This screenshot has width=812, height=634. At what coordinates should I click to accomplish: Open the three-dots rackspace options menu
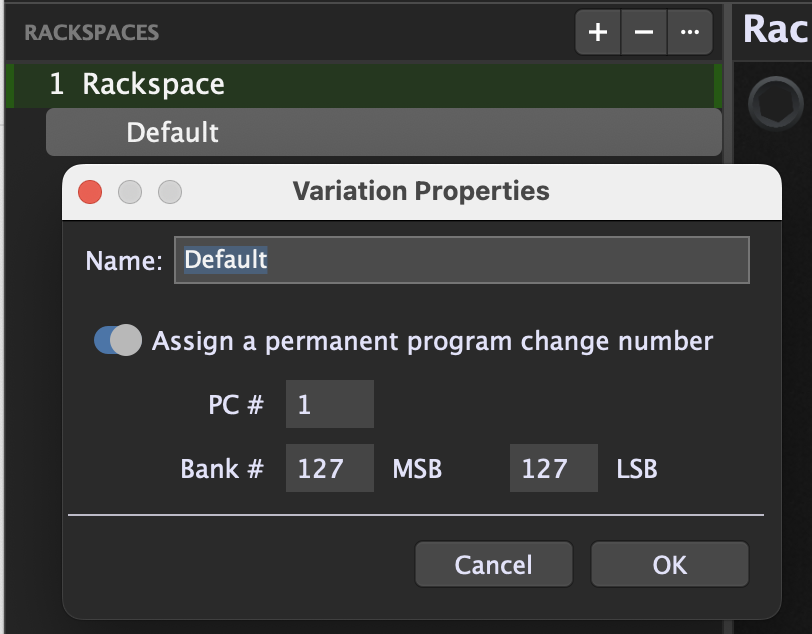pyautogui.click(x=689, y=32)
